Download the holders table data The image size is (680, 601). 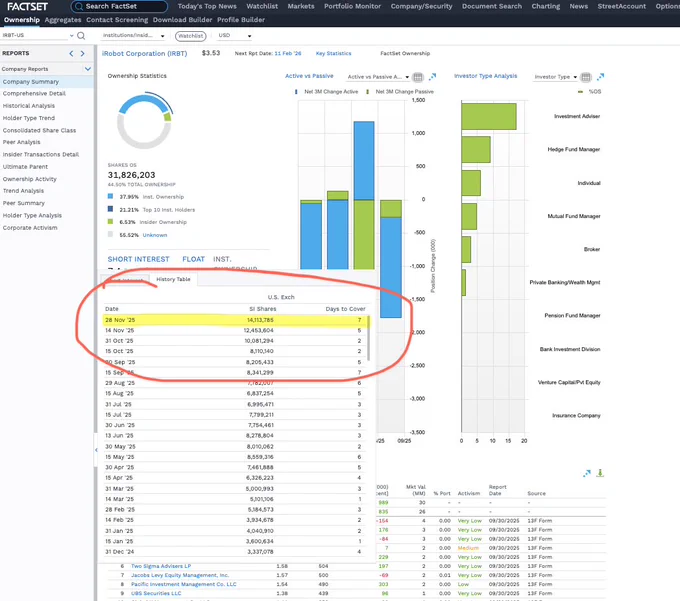600,473
